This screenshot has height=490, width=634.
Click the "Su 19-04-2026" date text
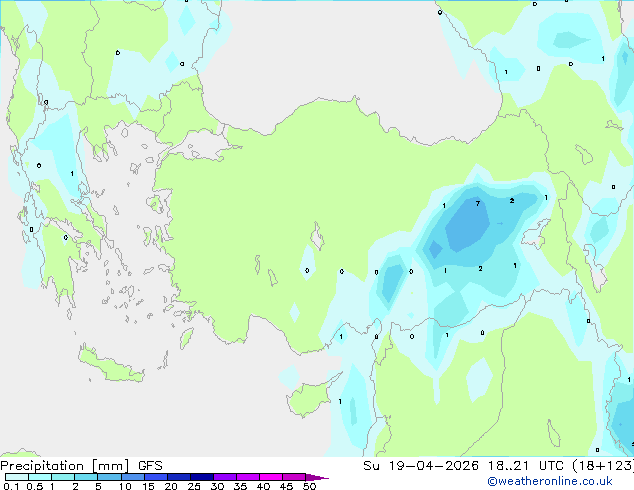tap(421, 466)
